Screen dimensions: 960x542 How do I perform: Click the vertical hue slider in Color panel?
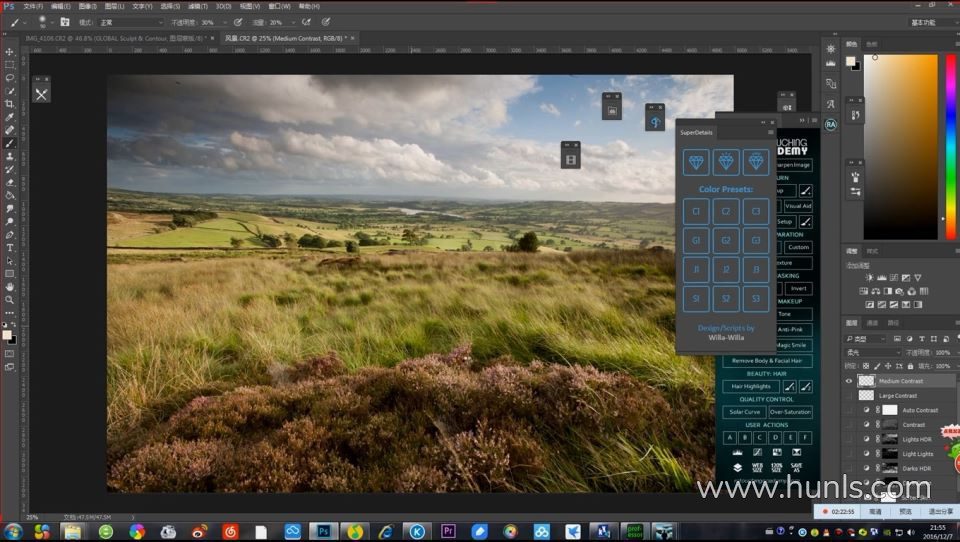click(x=950, y=146)
